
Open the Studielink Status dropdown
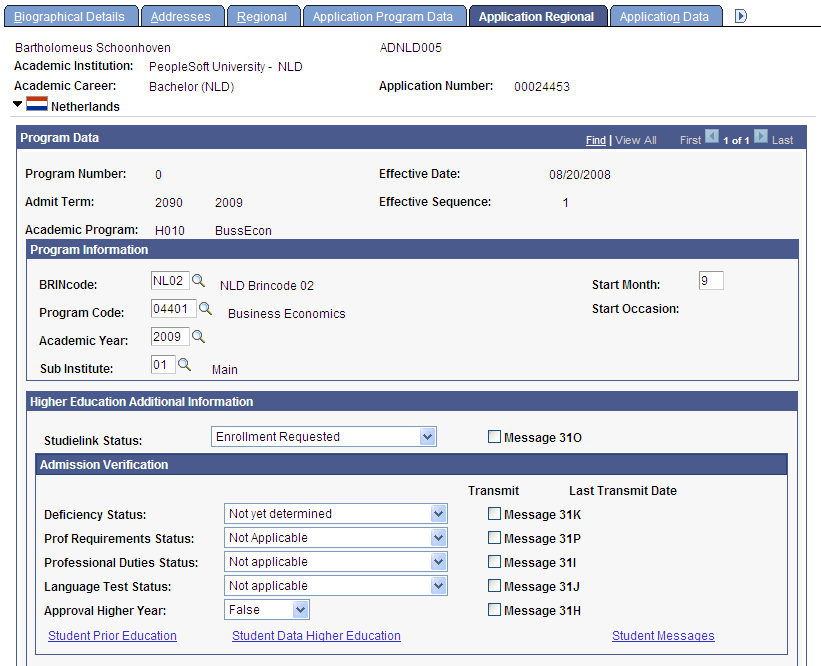(x=428, y=436)
